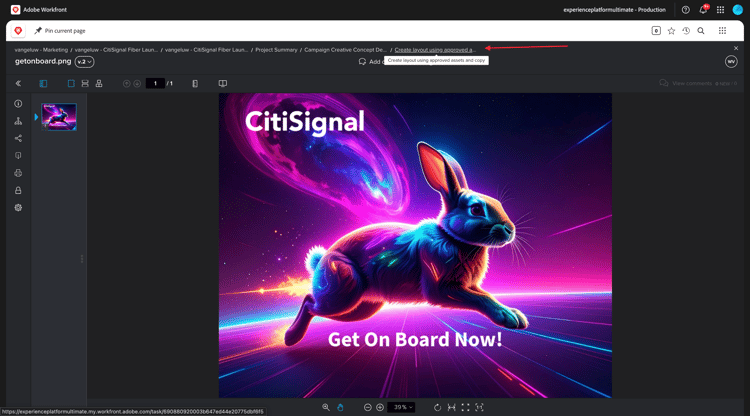Toggle the thumbnails panel
This screenshot has width=750, height=416.
click(43, 83)
